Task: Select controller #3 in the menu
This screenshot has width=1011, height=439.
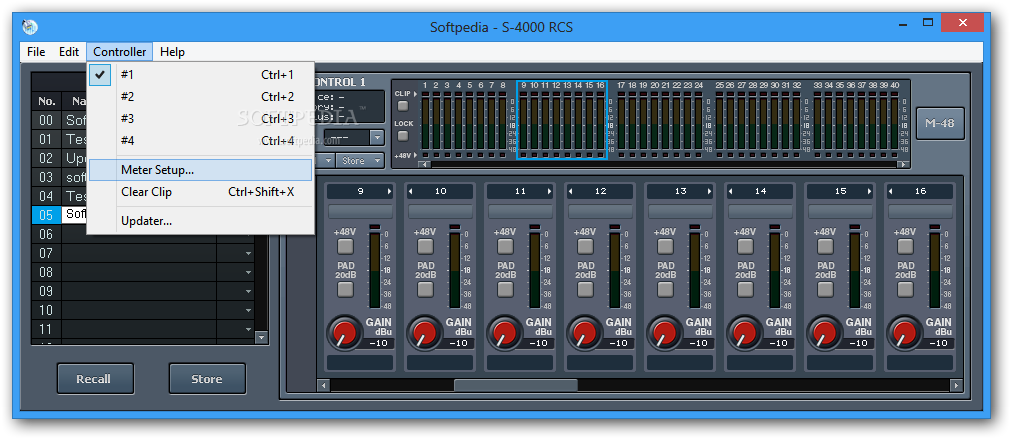Action: click(x=201, y=119)
